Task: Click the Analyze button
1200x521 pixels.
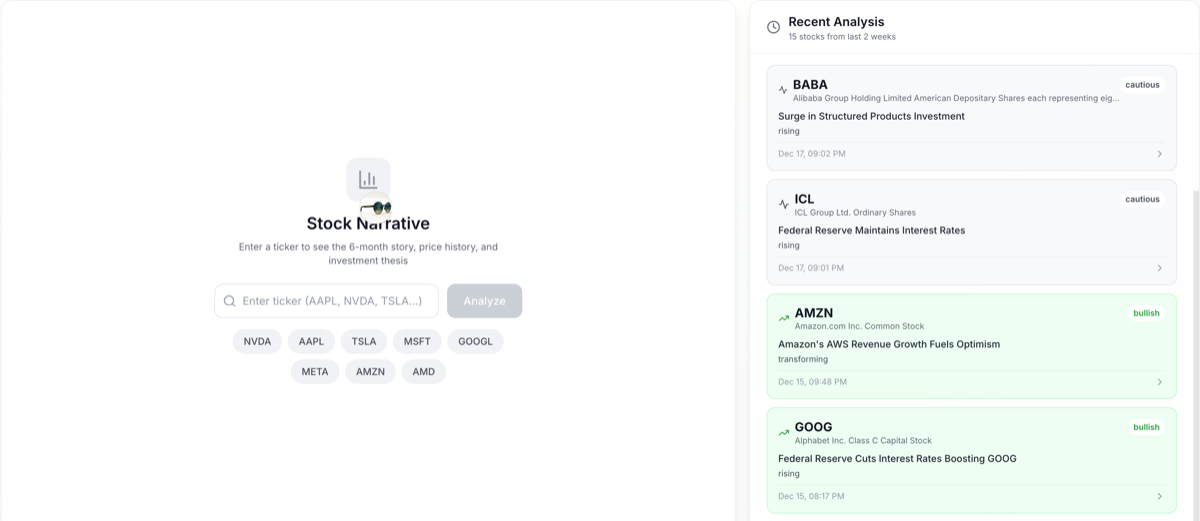Action: pyautogui.click(x=484, y=301)
